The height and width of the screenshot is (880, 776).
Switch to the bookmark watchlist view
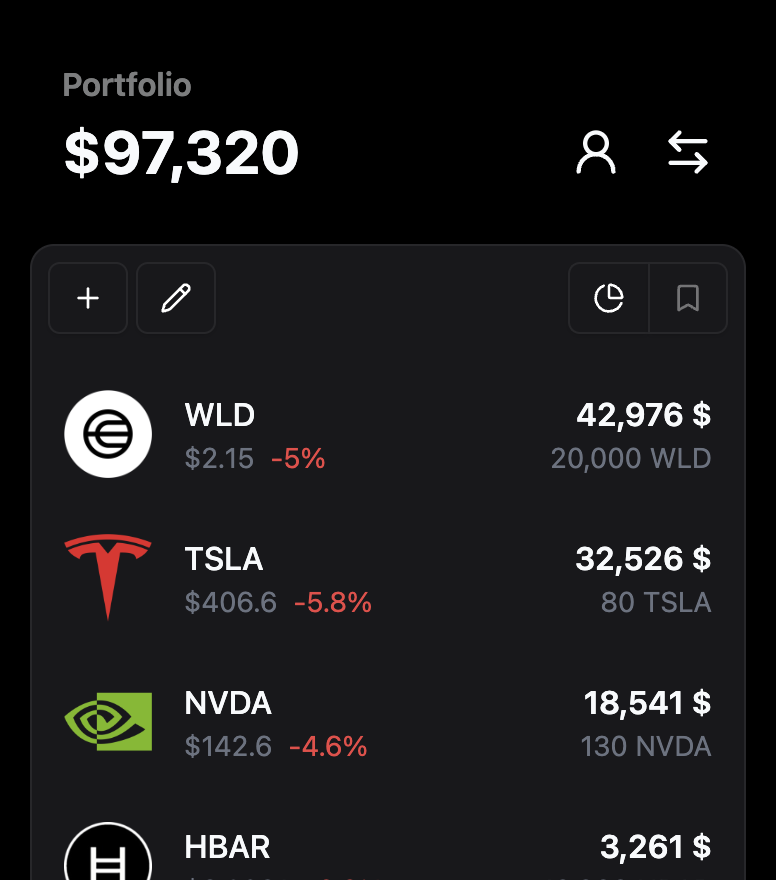click(x=688, y=298)
